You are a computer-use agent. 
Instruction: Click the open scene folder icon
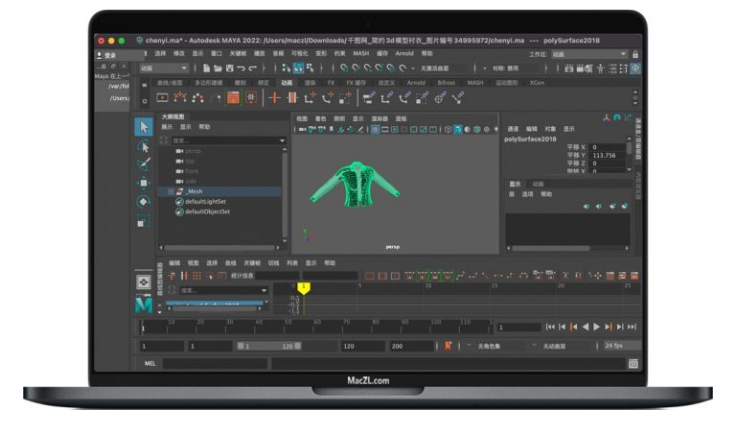pyautogui.click(x=218, y=69)
